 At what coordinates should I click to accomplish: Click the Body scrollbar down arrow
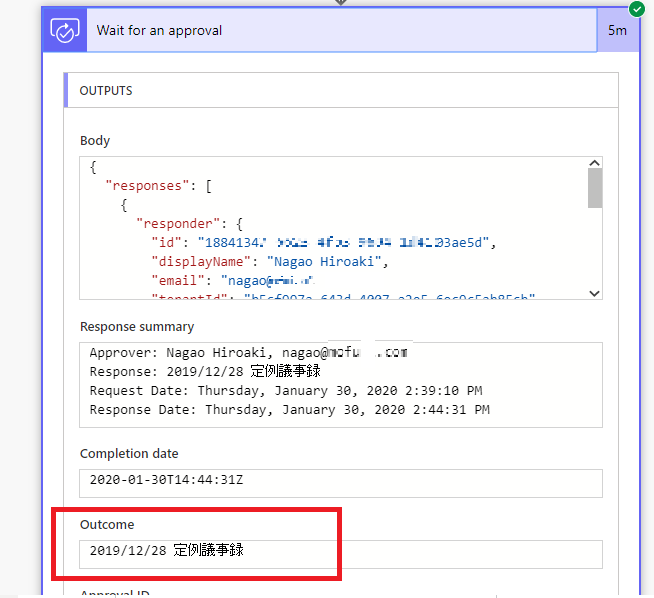click(x=594, y=294)
